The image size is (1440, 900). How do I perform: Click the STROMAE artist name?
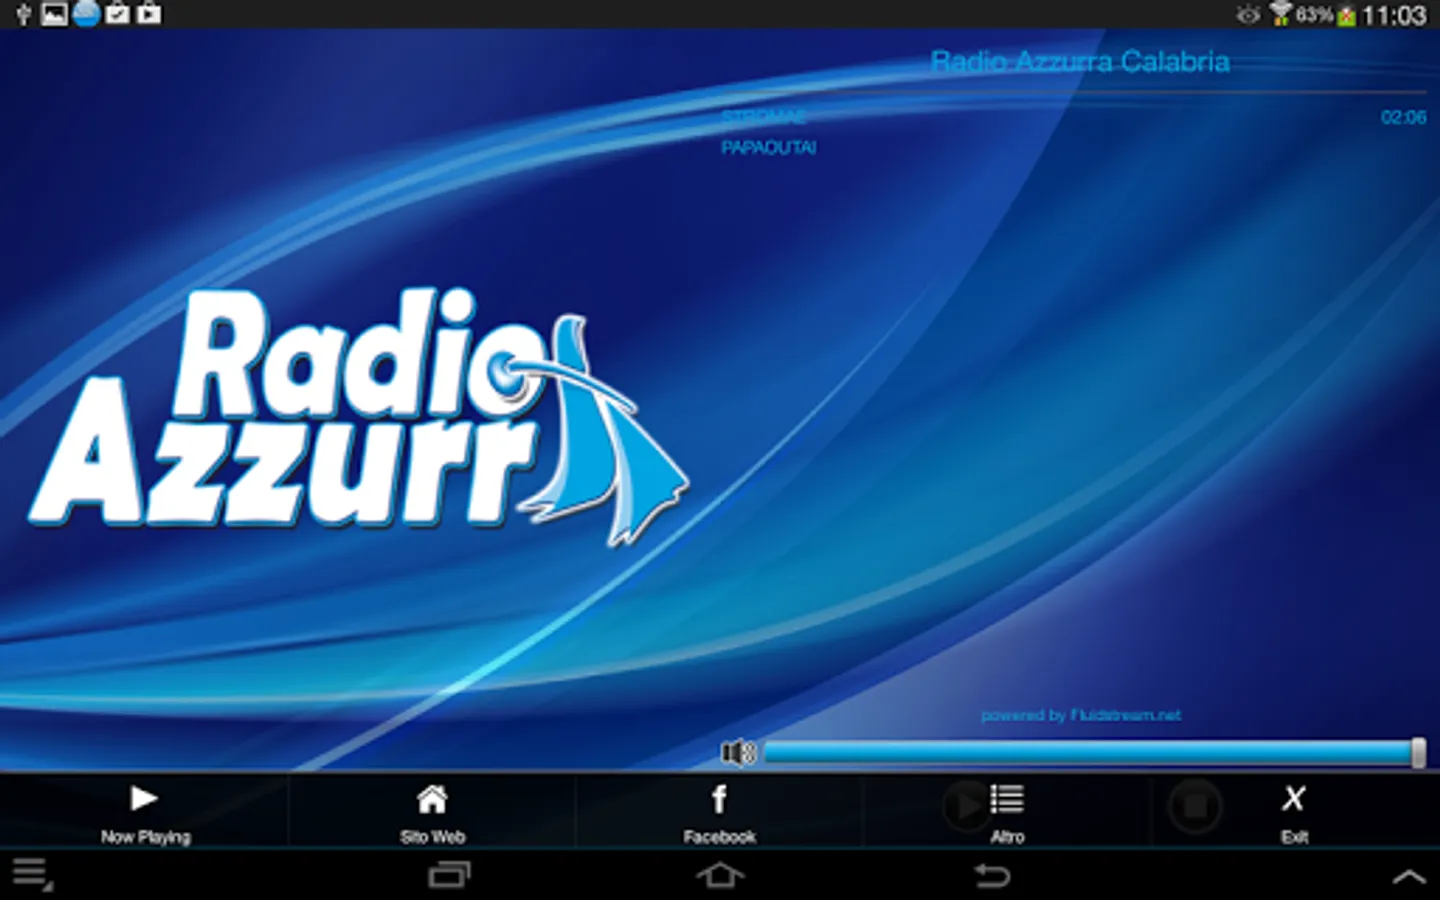pos(763,117)
